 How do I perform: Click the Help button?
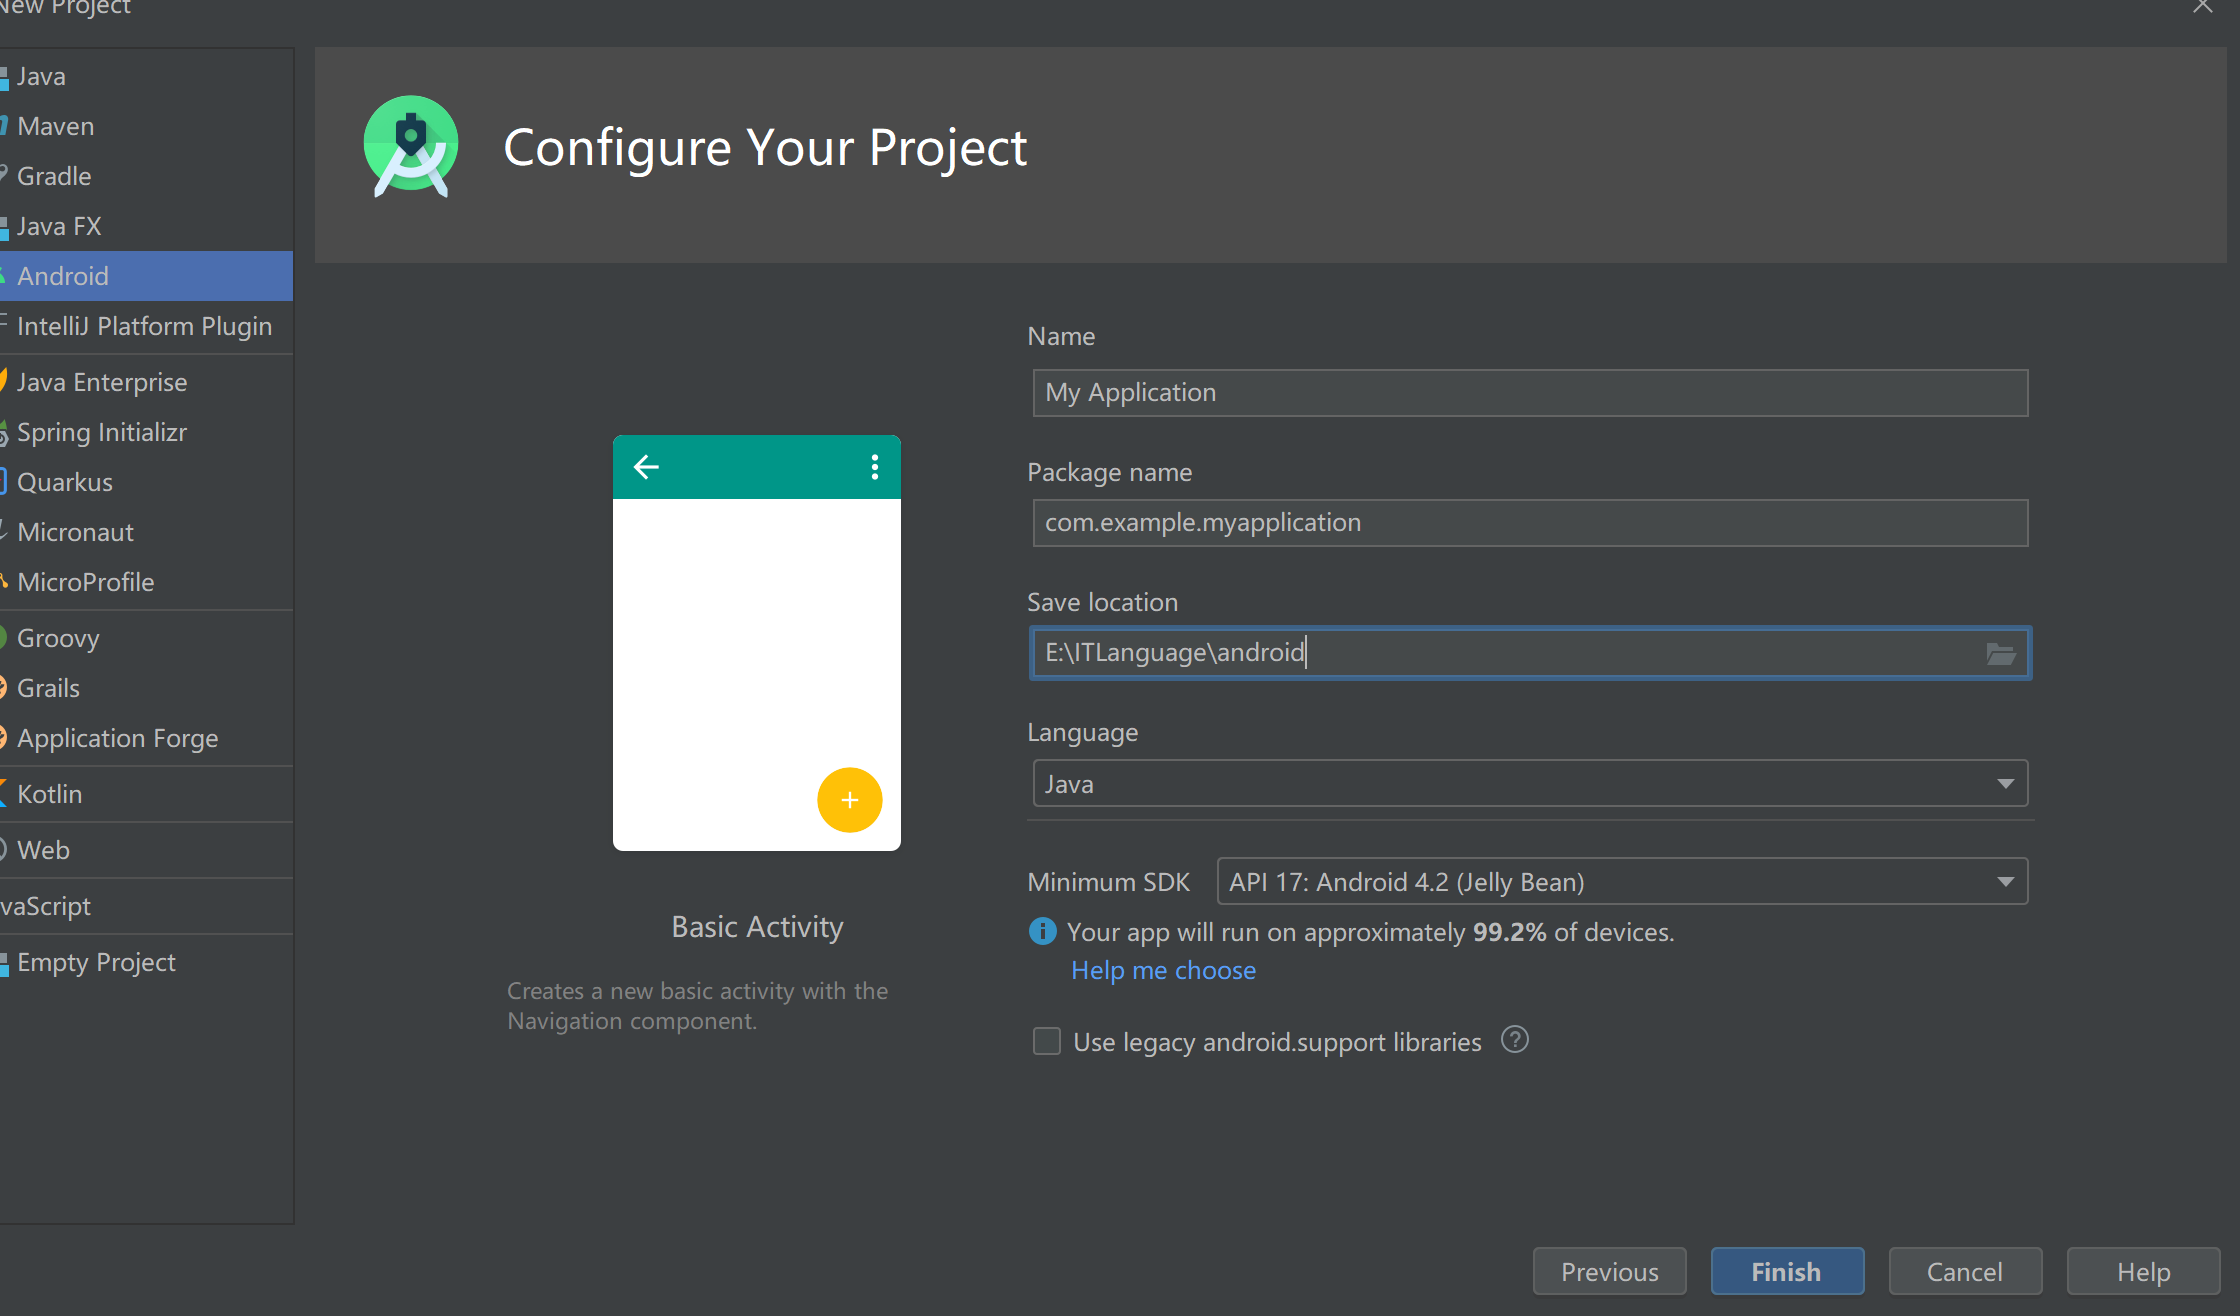click(2143, 1271)
